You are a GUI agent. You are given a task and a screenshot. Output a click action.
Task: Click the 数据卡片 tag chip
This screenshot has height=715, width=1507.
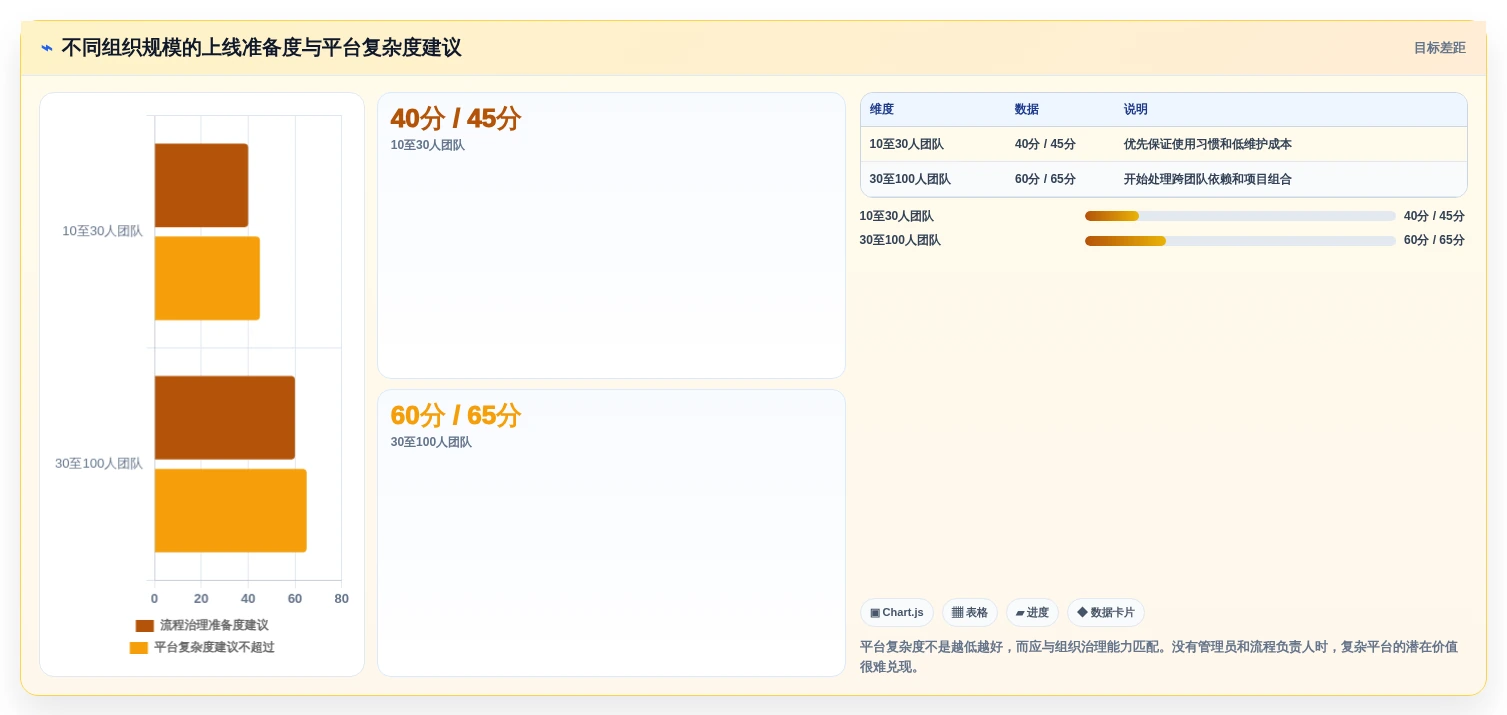(1106, 613)
